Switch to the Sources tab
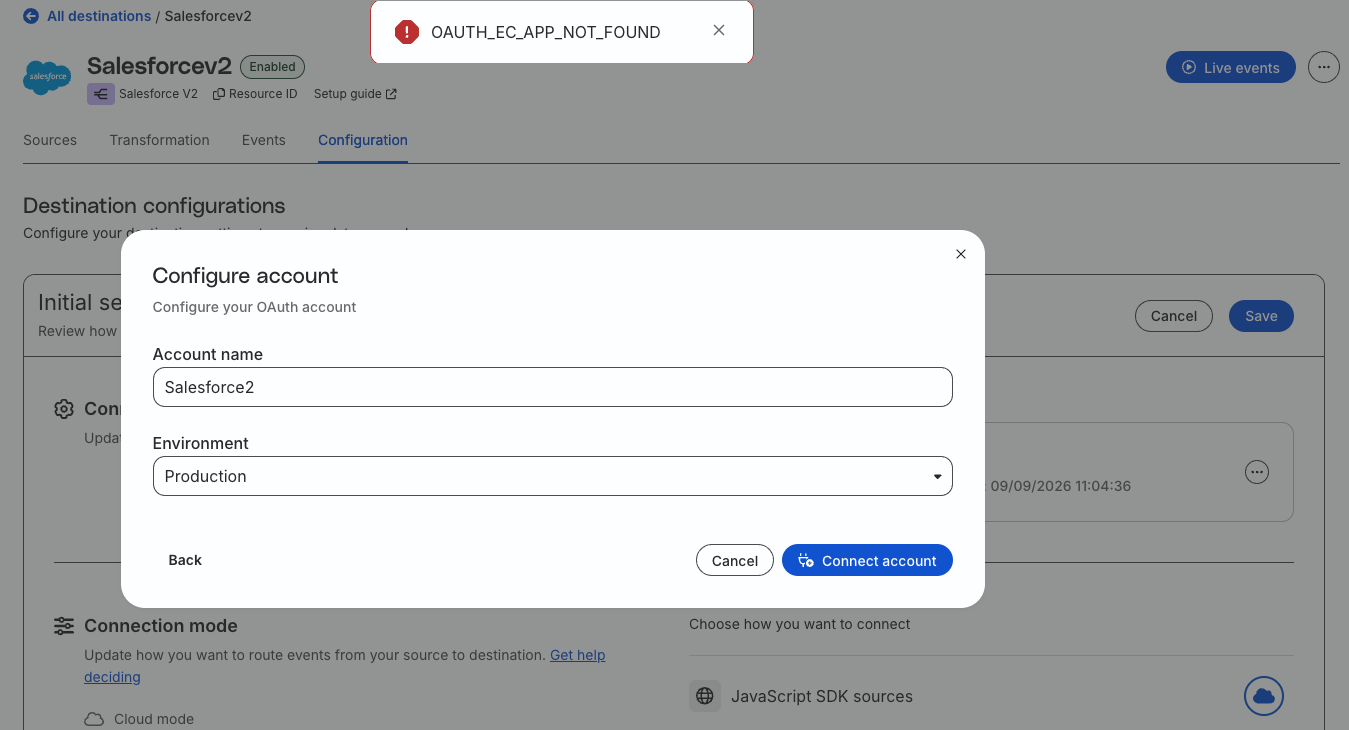The width and height of the screenshot is (1349, 730). 50,140
